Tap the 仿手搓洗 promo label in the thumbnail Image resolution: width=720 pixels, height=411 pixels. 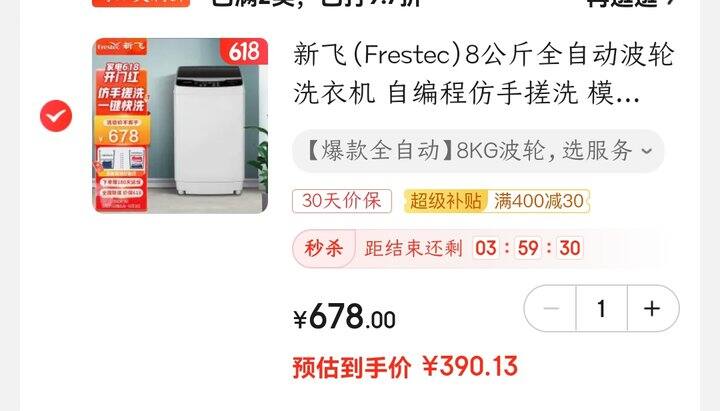point(121,93)
